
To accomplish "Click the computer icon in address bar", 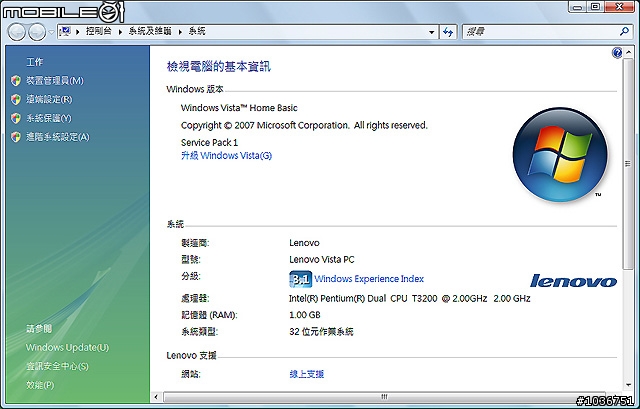I will pyautogui.click(x=65, y=31).
